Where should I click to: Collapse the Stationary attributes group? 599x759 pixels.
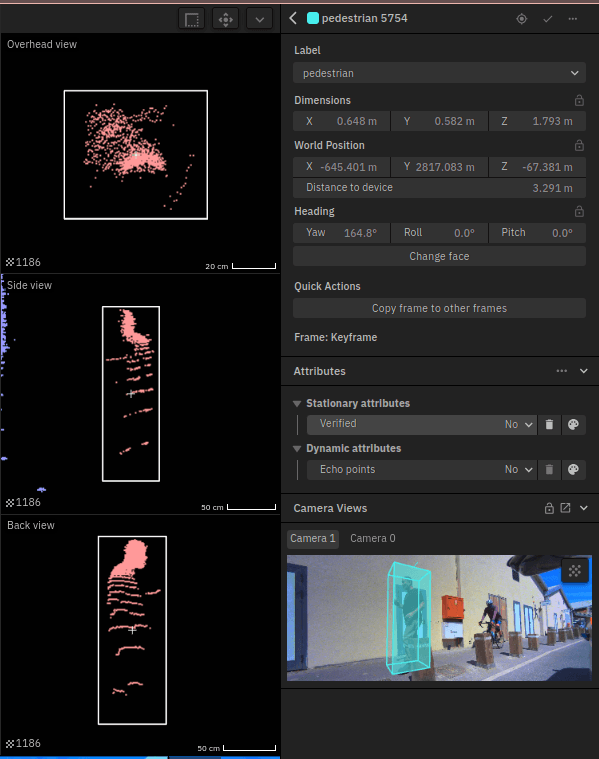click(297, 404)
